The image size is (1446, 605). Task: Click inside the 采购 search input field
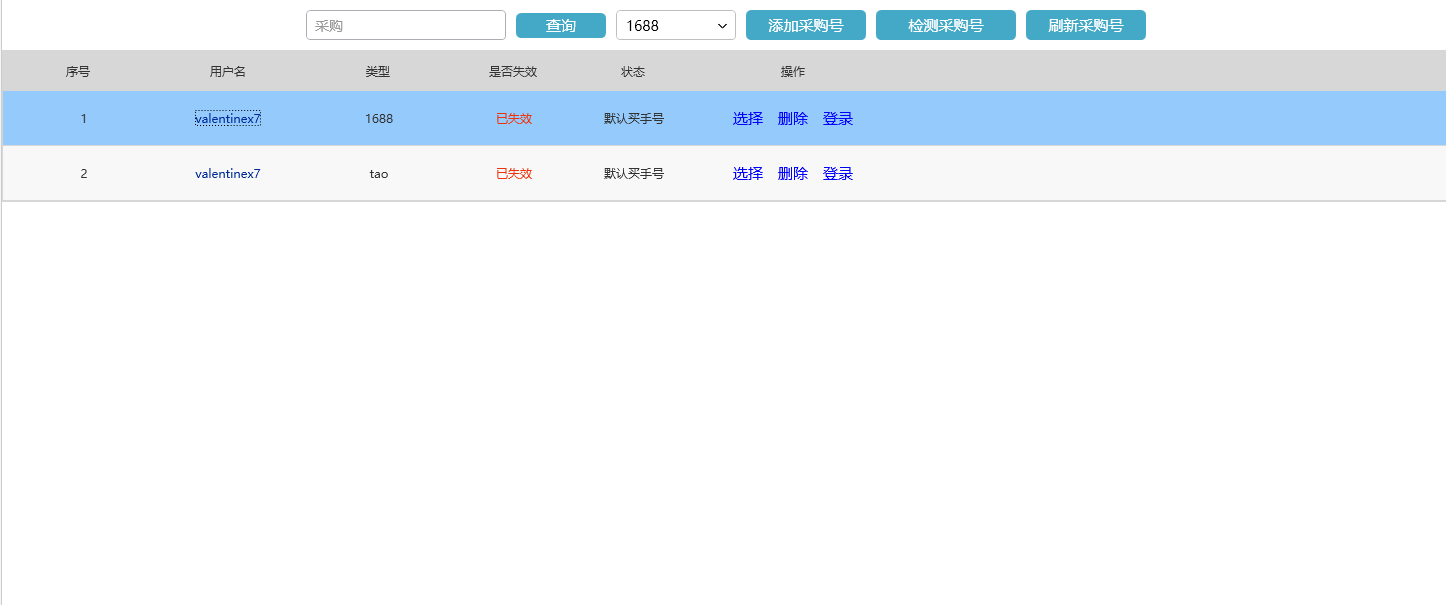coord(405,25)
